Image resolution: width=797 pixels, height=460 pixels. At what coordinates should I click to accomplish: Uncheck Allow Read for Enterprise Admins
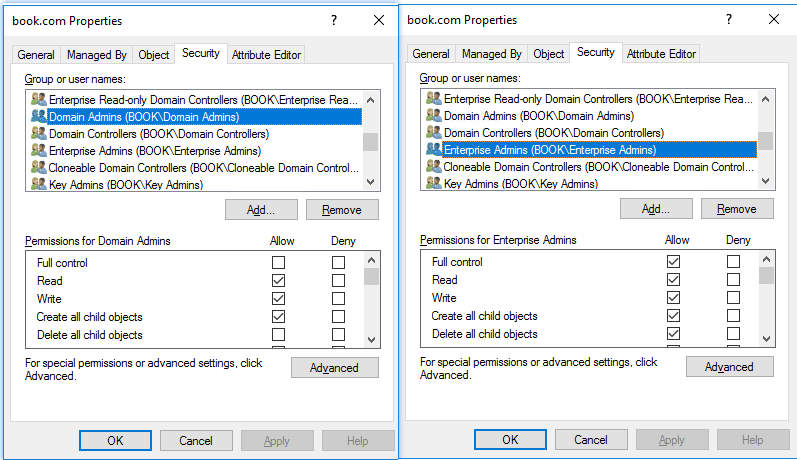[x=673, y=280]
